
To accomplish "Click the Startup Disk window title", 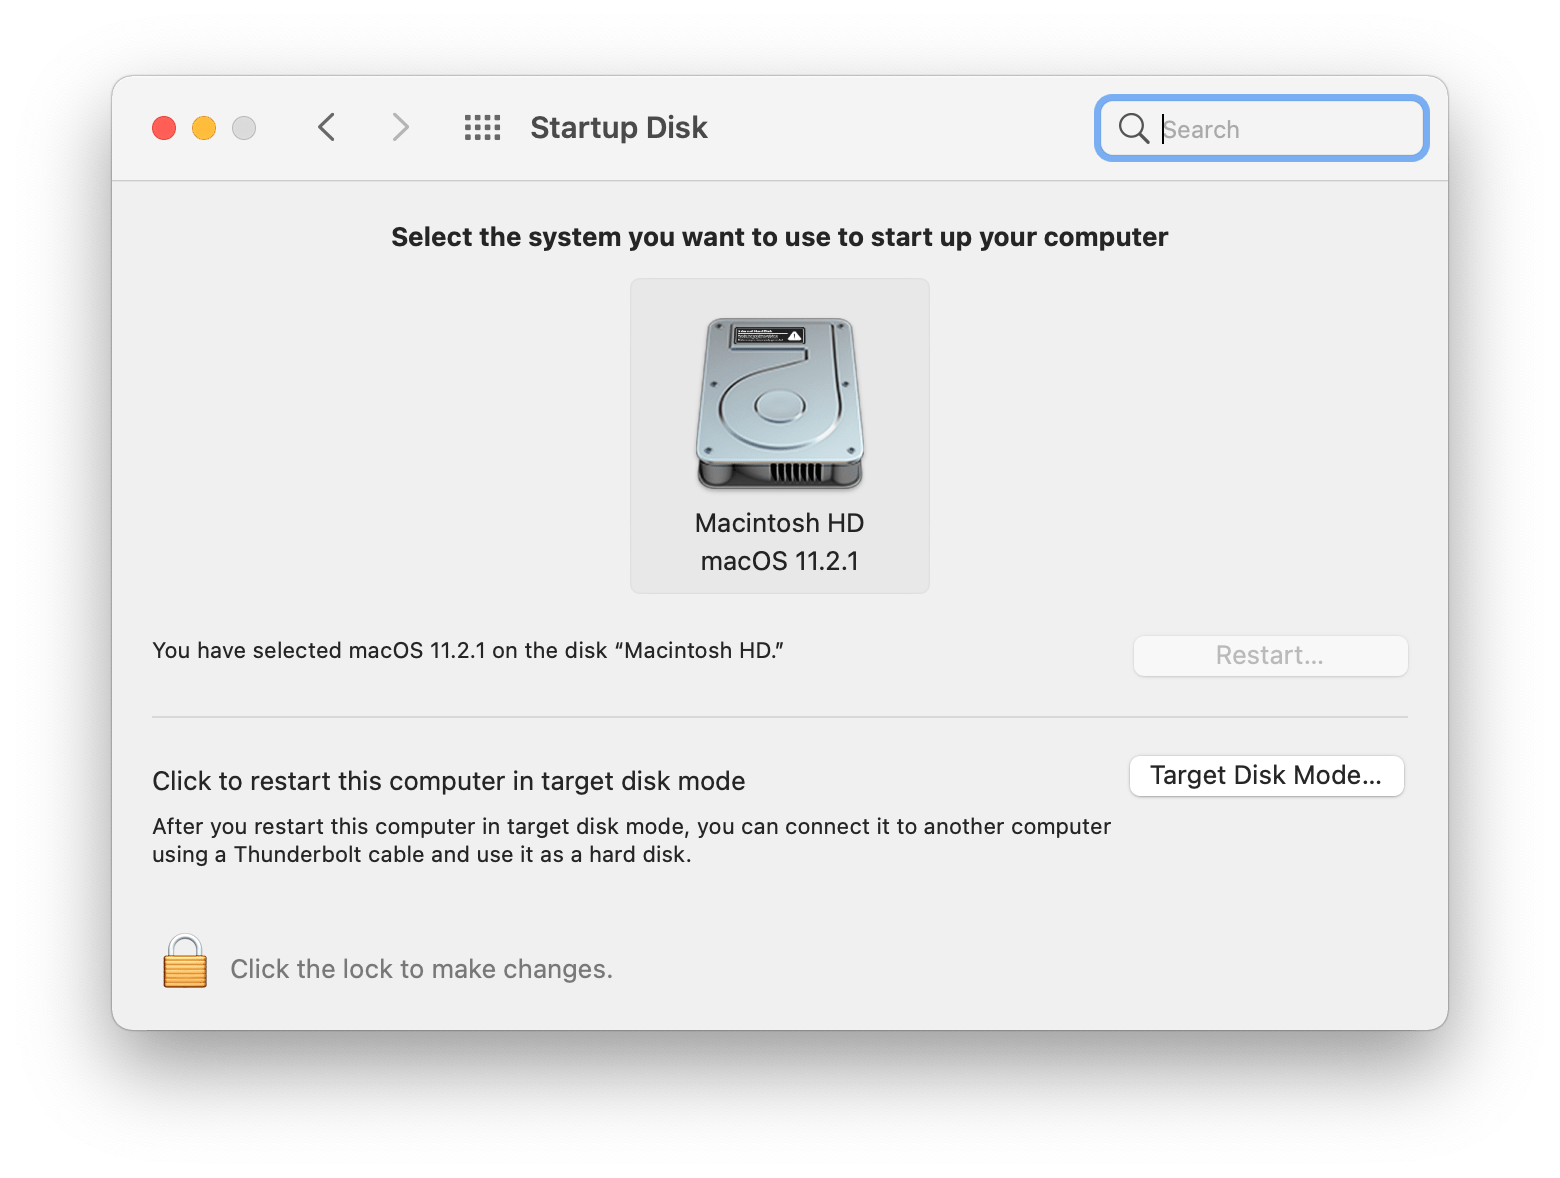I will 618,127.
